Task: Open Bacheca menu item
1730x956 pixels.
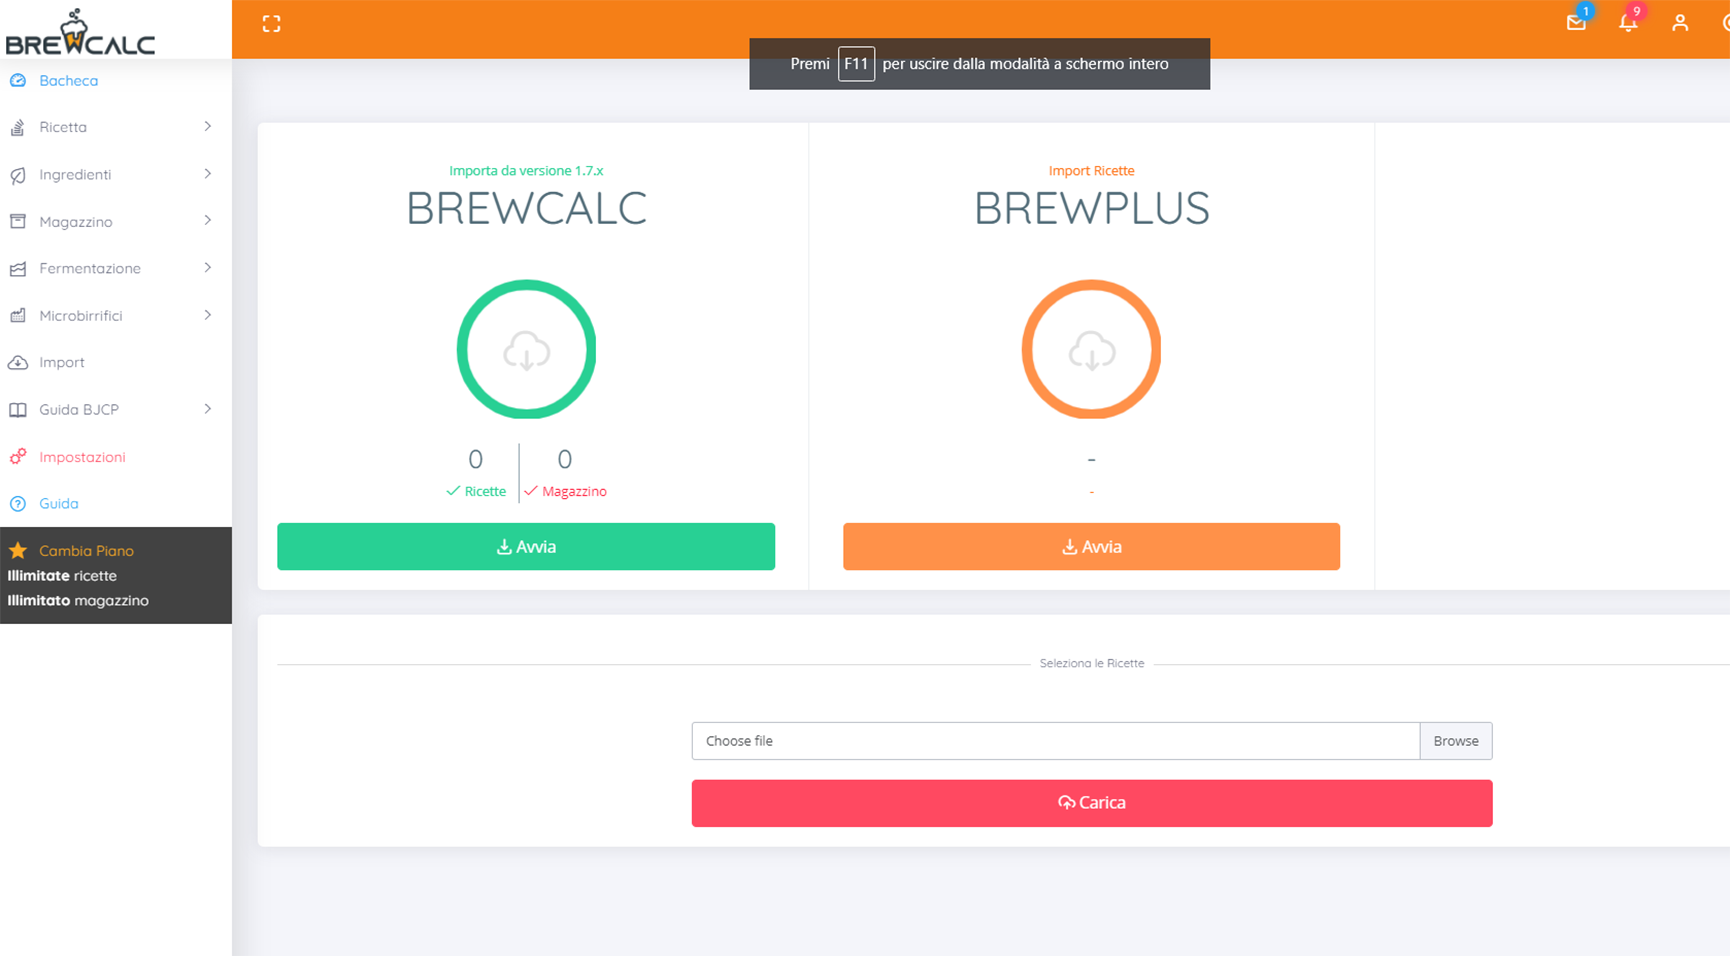Action: tap(68, 81)
